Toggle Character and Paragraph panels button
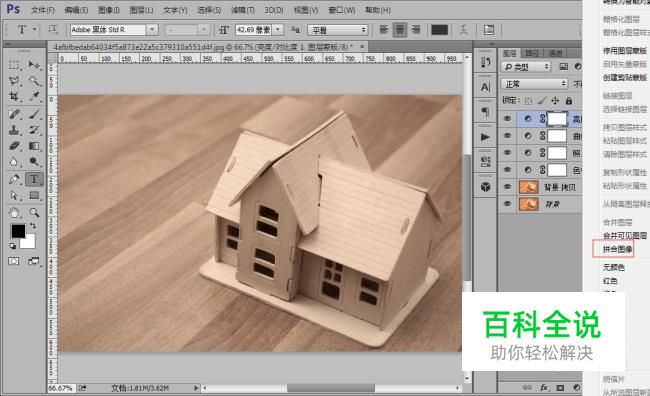The width and height of the screenshot is (650, 396). tap(489, 29)
